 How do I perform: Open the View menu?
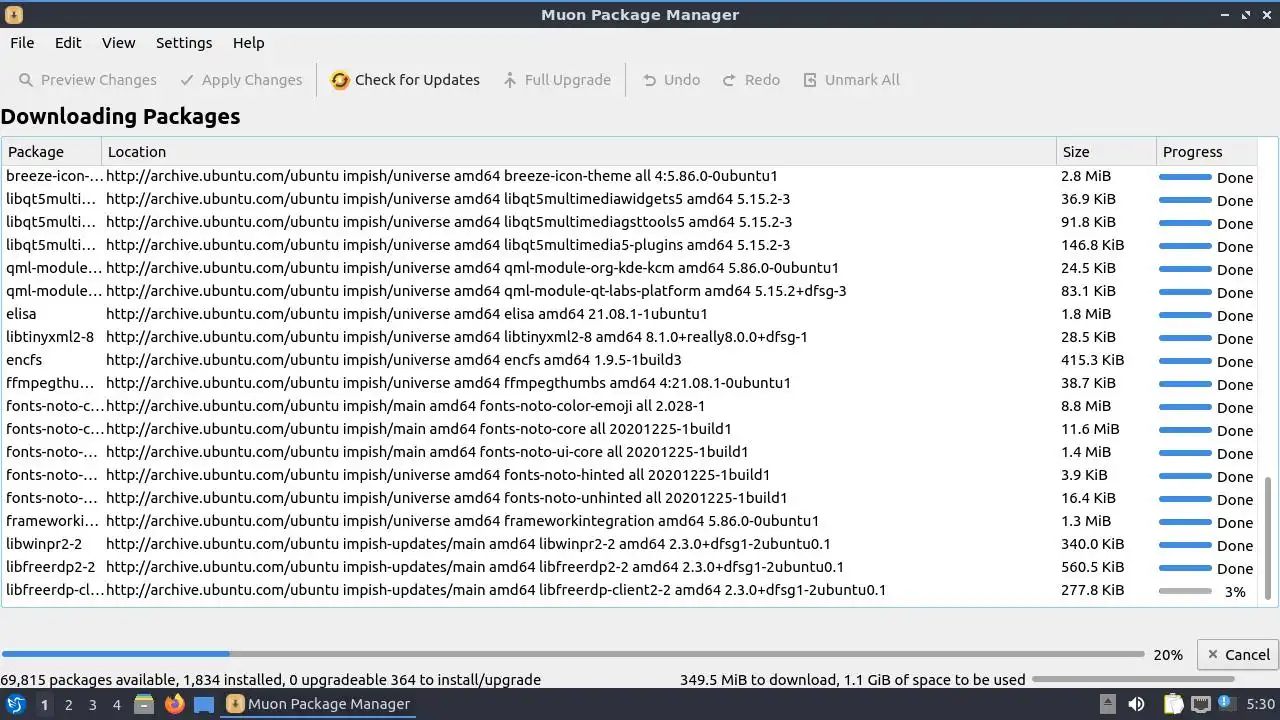pyautogui.click(x=118, y=43)
